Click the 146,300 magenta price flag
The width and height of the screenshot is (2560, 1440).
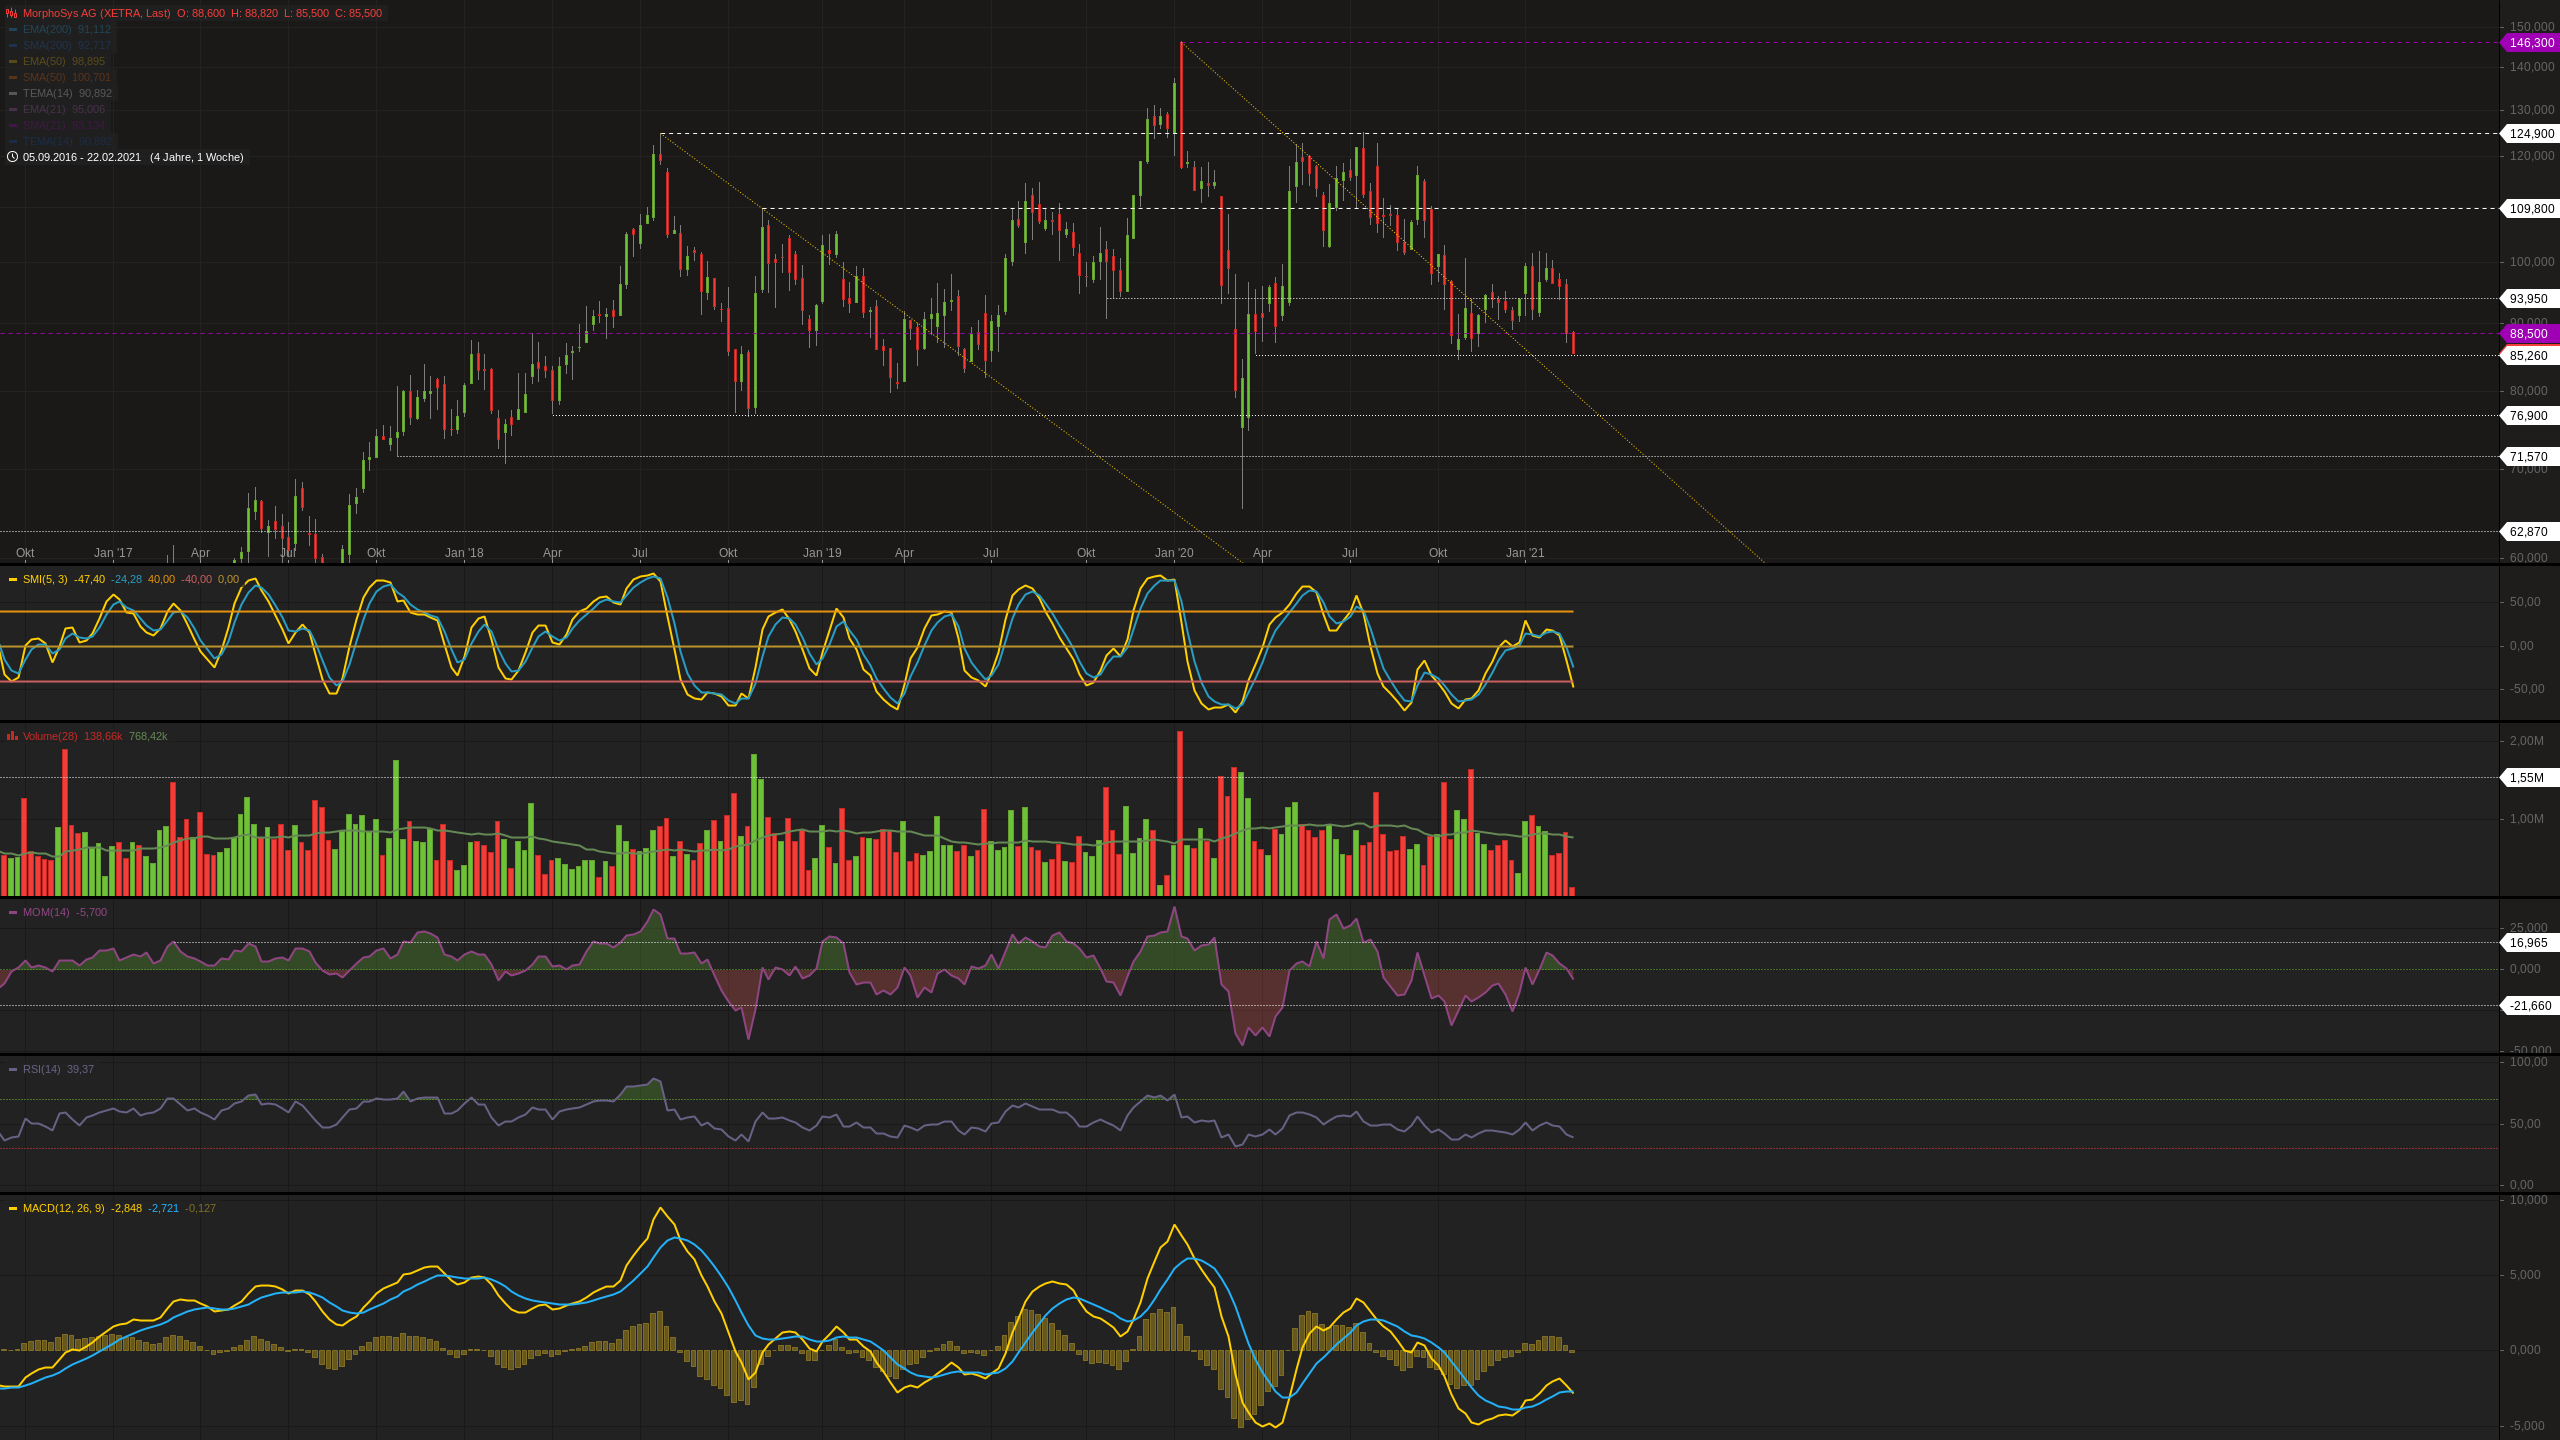click(2530, 43)
